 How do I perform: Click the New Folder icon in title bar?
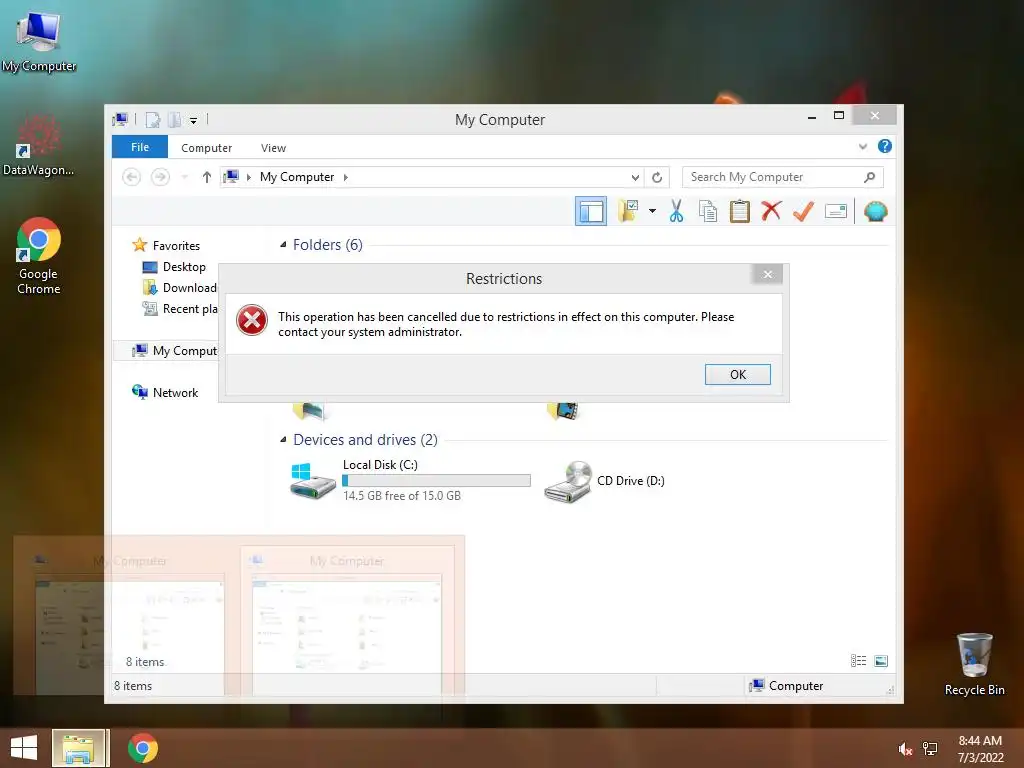tap(174, 120)
